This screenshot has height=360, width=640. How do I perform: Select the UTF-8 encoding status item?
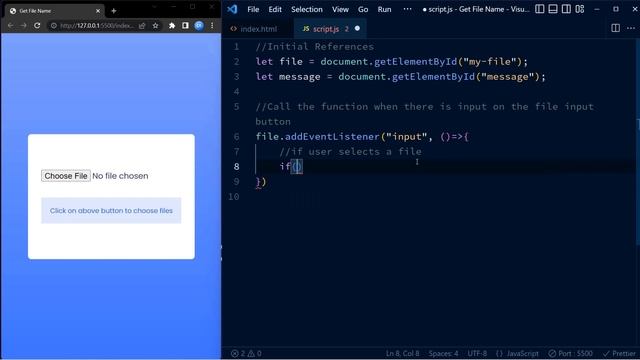477,353
